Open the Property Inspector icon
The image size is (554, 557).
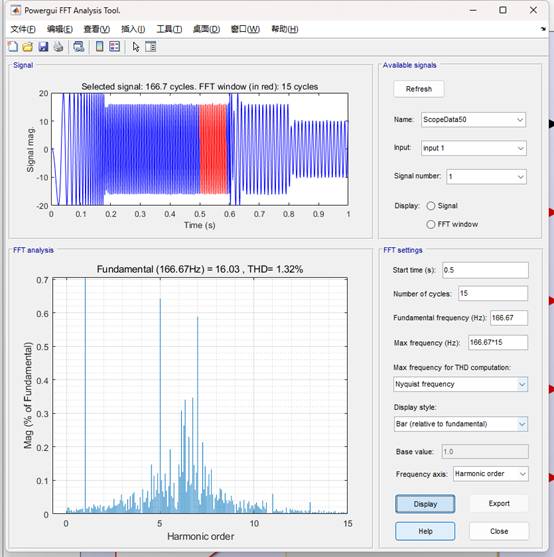pyautogui.click(x=151, y=47)
